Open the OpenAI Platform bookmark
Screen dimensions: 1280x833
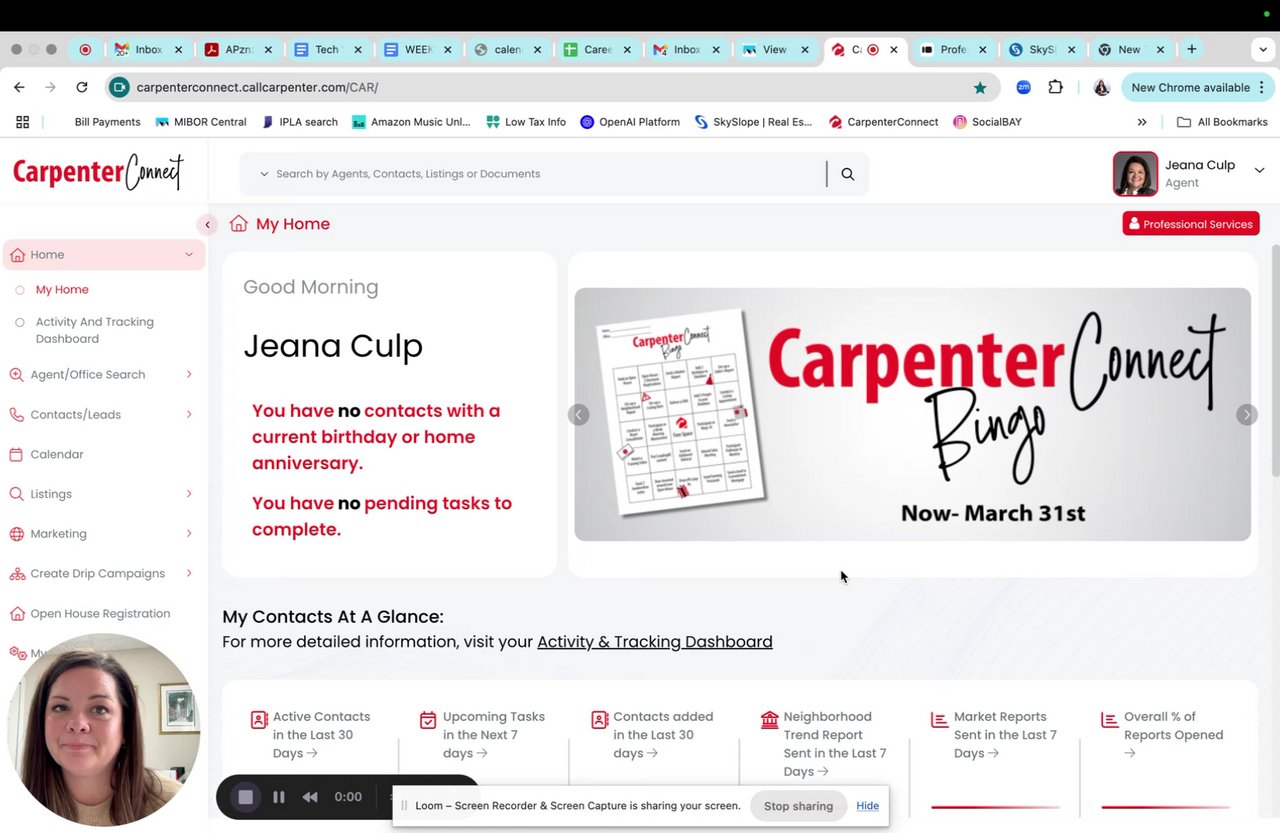point(630,122)
